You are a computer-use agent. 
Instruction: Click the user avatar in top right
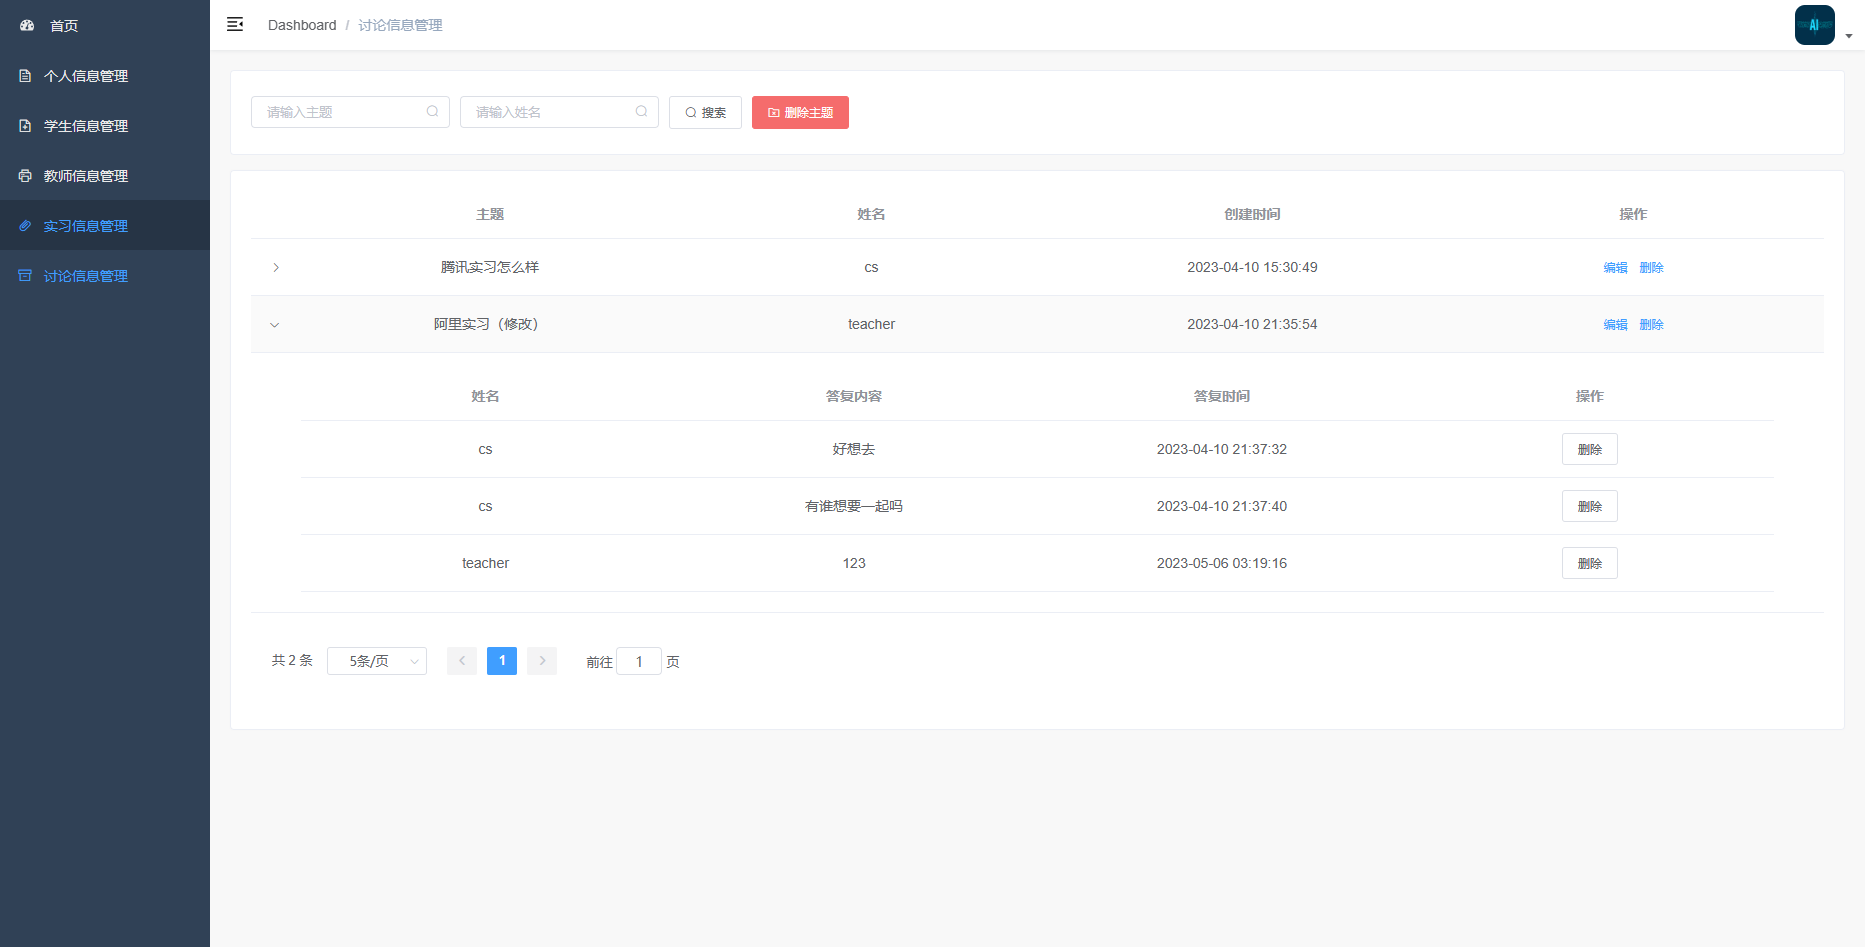pyautogui.click(x=1814, y=25)
